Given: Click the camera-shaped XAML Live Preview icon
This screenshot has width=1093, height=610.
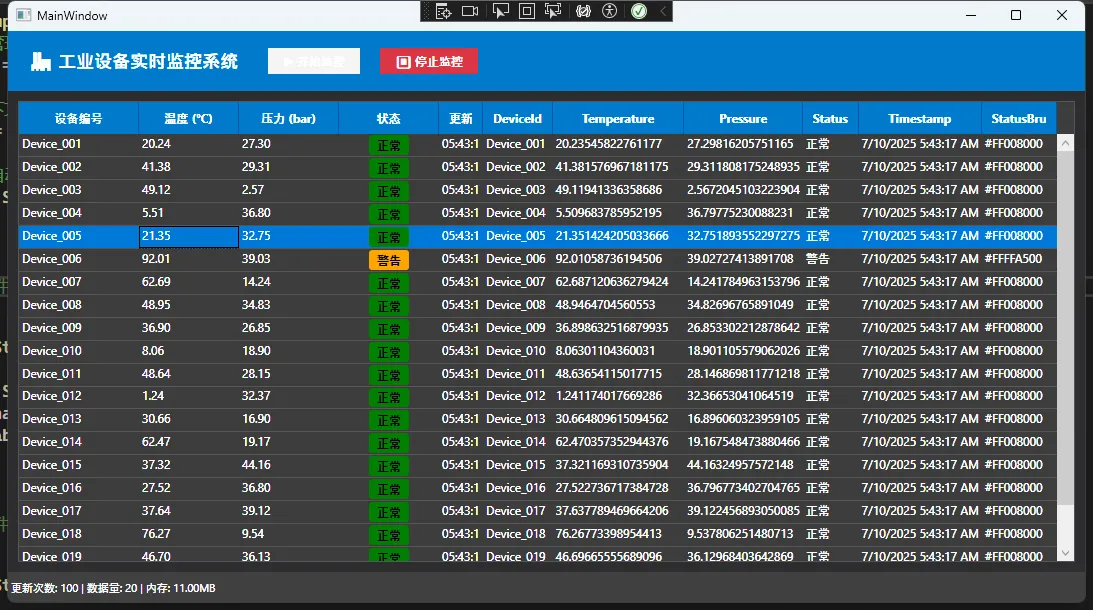Looking at the screenshot, I should tap(469, 11).
